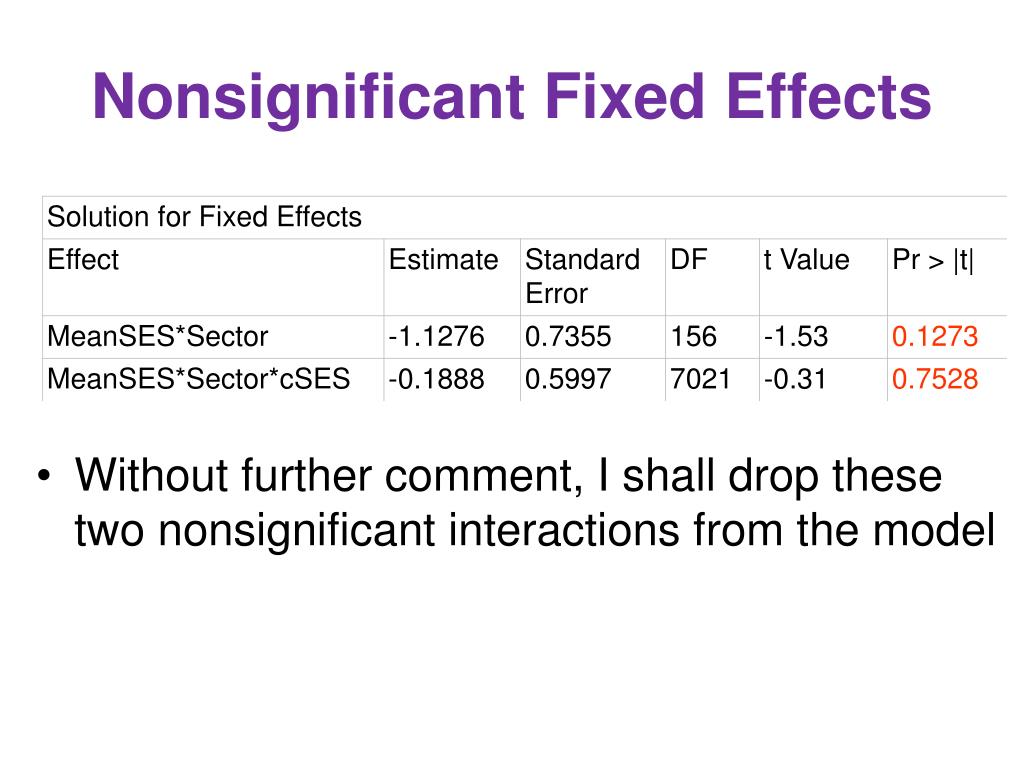Click the DF value 7021
Viewport: 1024px width, 768px height.
pyautogui.click(x=700, y=379)
